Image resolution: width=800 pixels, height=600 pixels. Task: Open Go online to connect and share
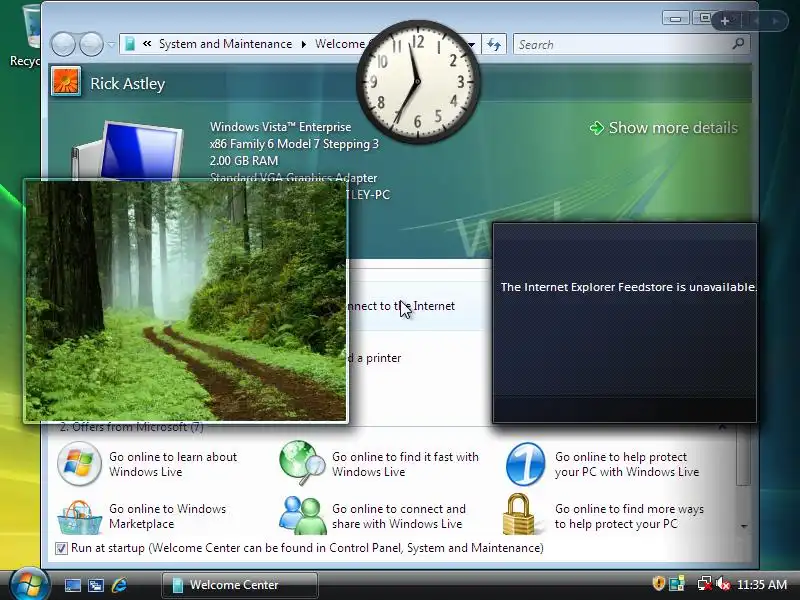(x=398, y=516)
